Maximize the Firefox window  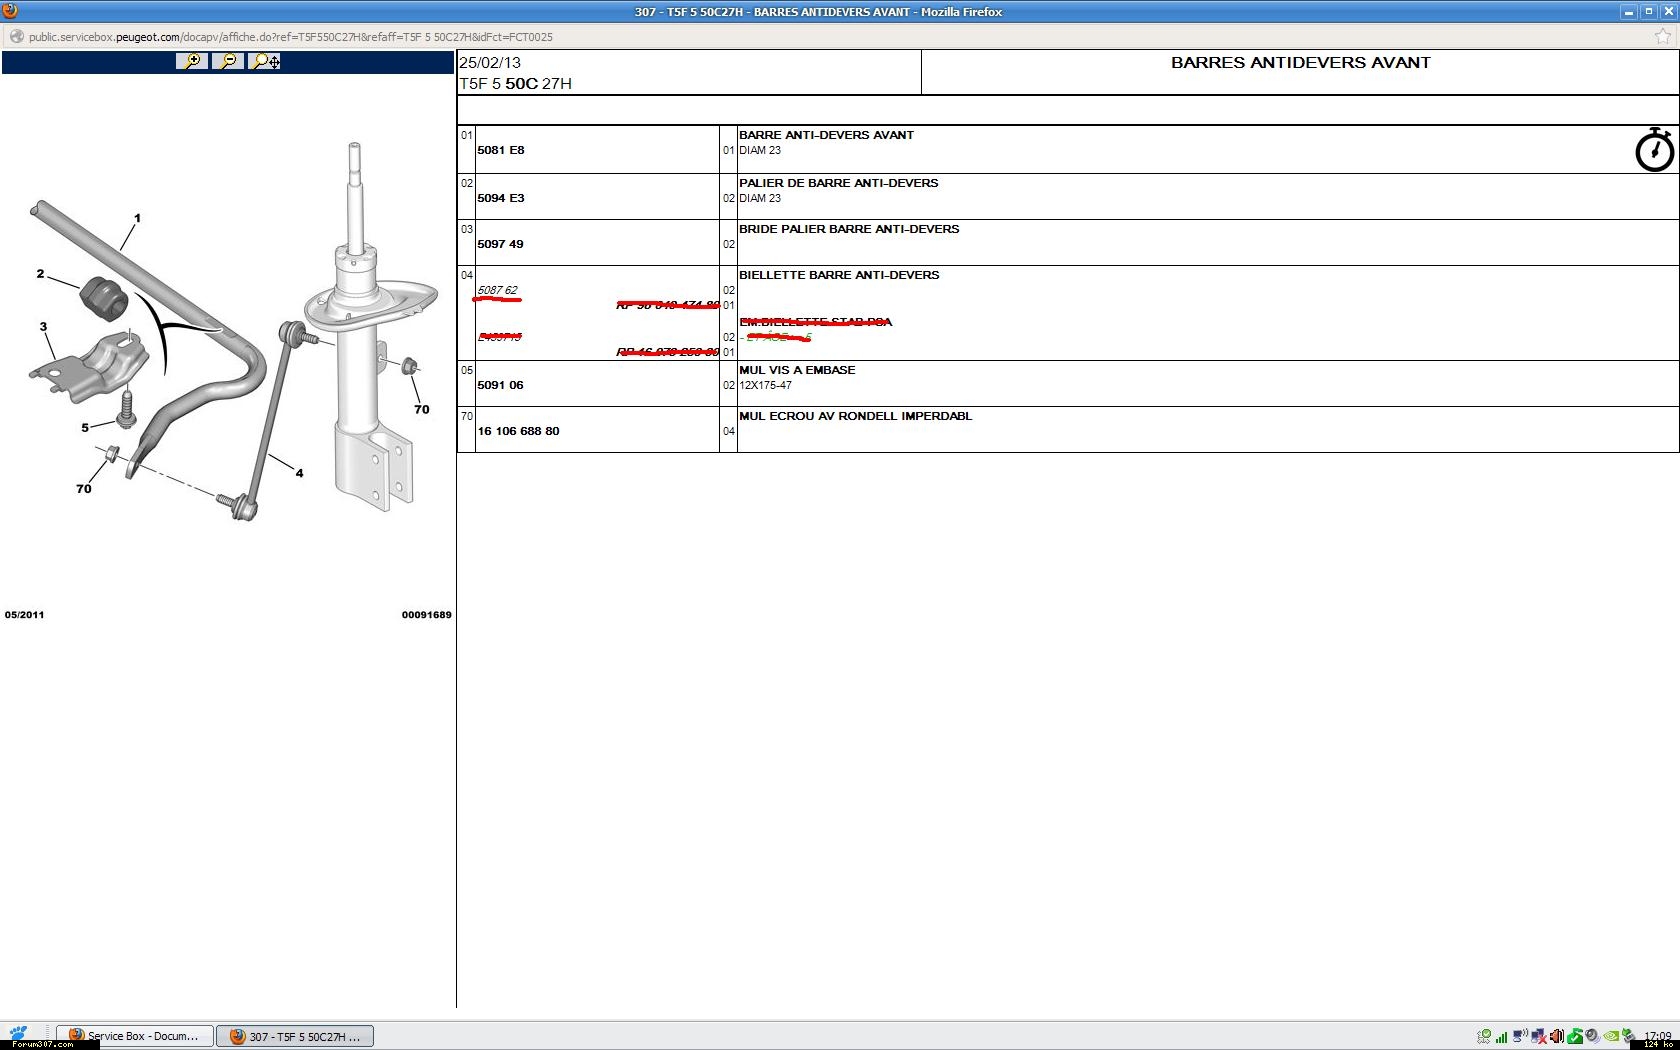1649,11
